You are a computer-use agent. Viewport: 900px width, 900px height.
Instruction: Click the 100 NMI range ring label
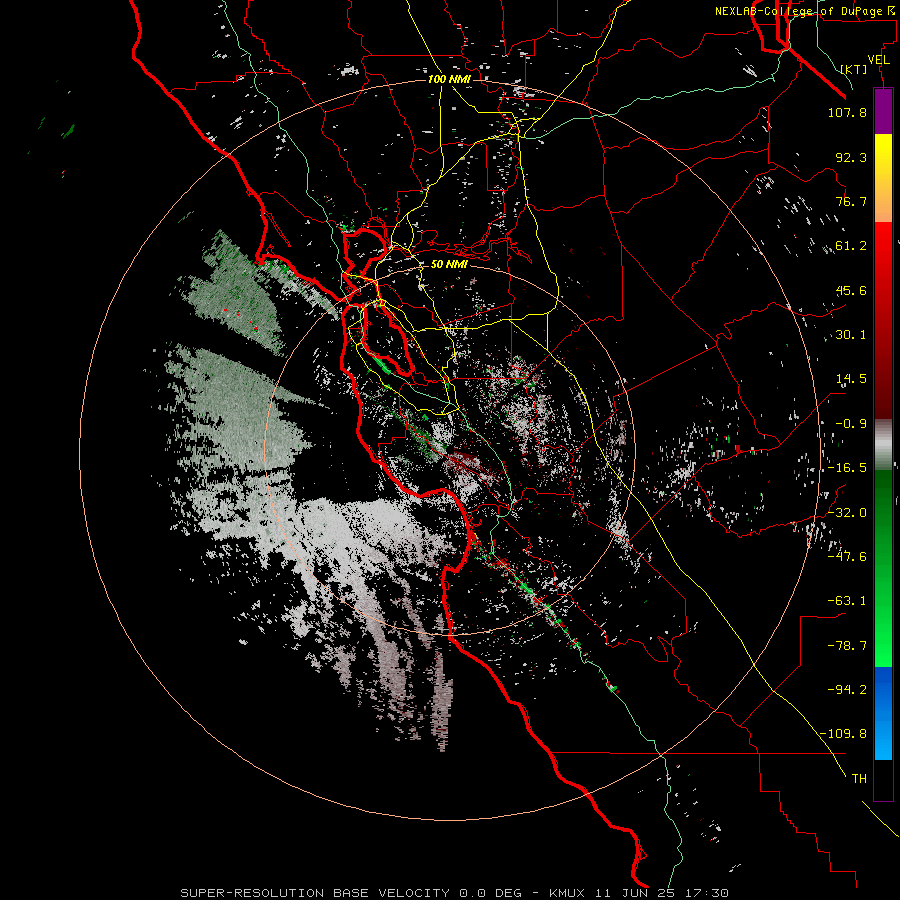tap(449, 79)
